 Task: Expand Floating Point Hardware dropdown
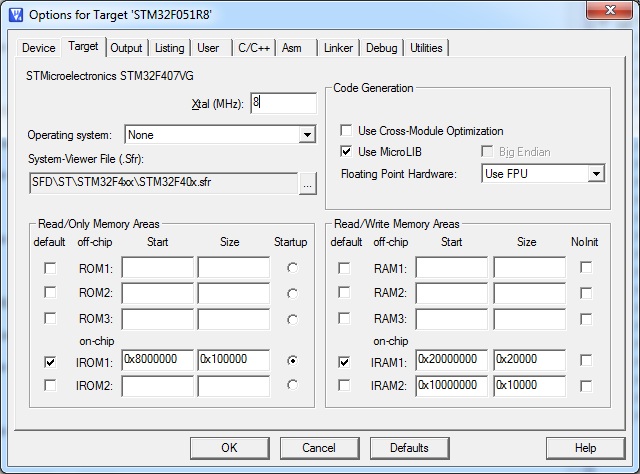tap(543, 174)
